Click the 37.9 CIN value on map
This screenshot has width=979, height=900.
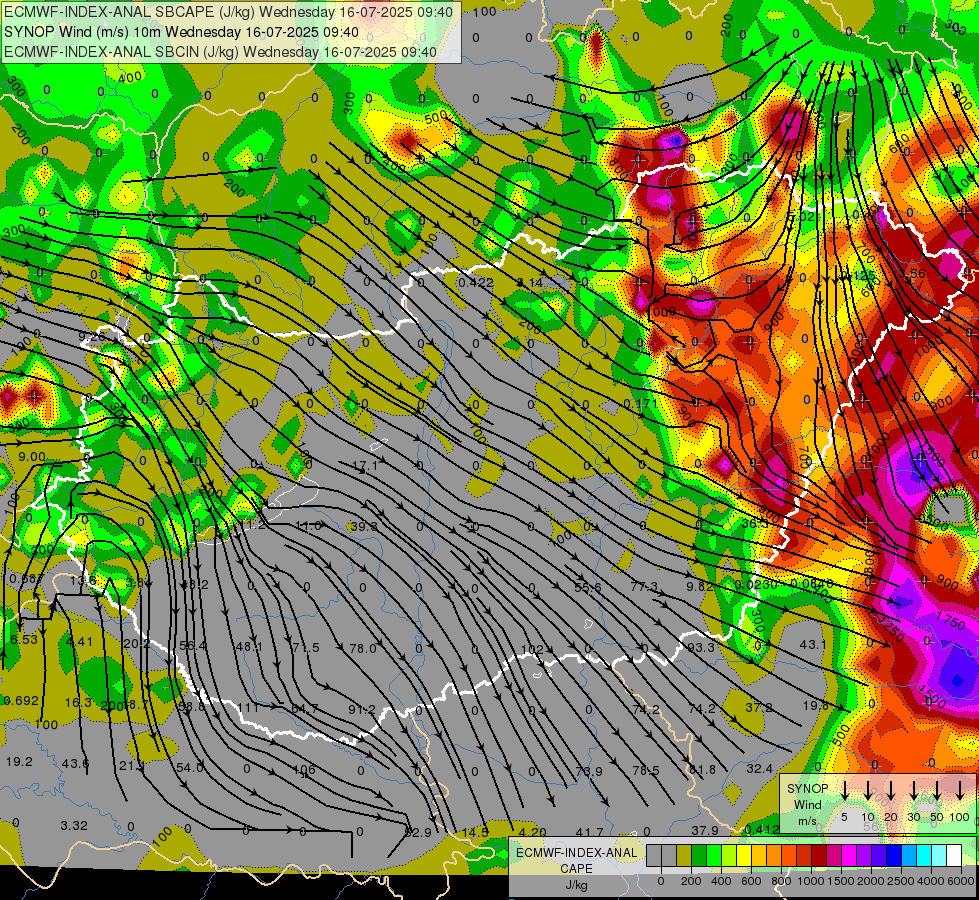point(705,830)
